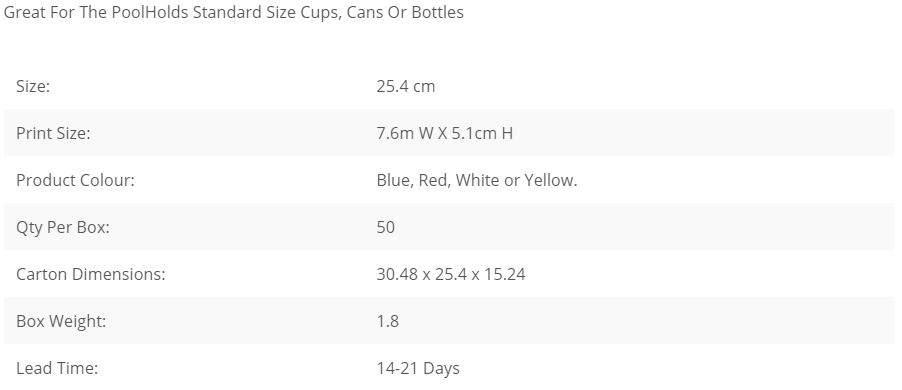Select the Qty Per Box label
Viewport: 902px width, 390px height.
click(63, 227)
